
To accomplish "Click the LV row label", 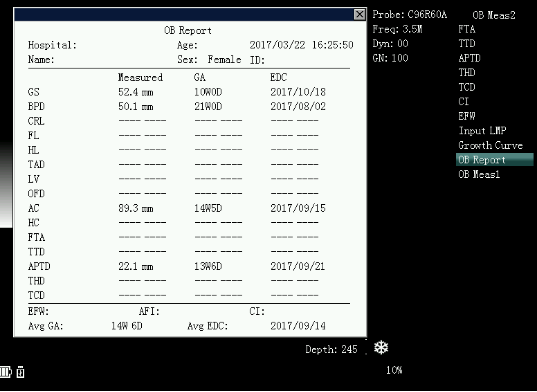I will pos(34,179).
